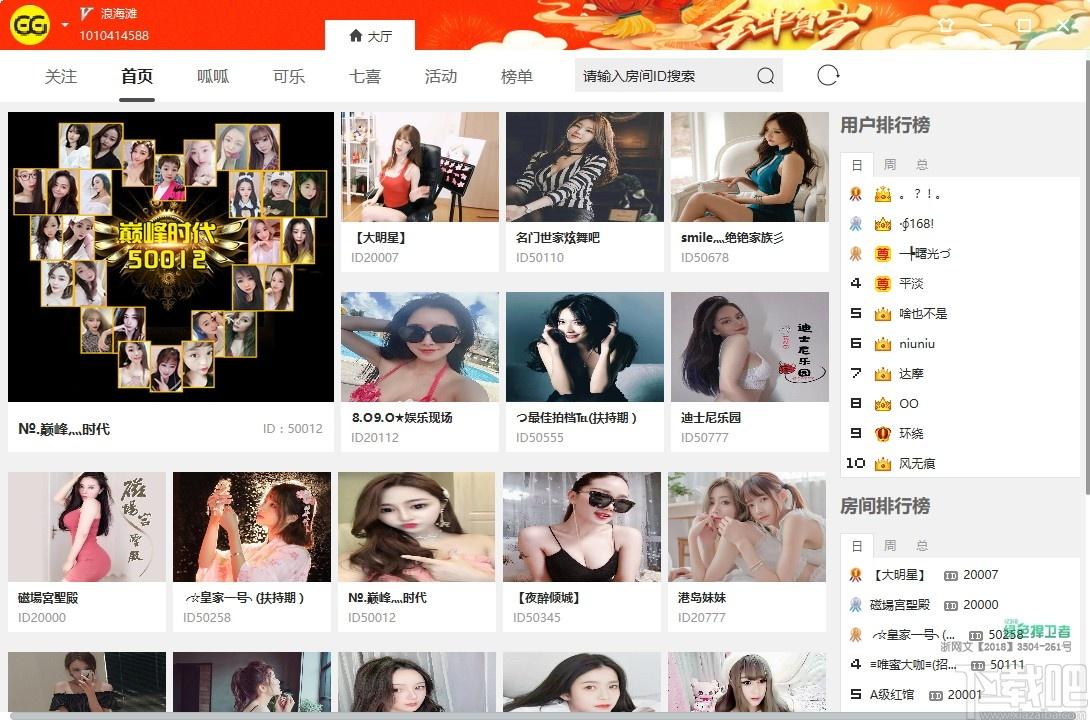
Task: Open the skin changer shirt icon
Action: click(x=945, y=25)
